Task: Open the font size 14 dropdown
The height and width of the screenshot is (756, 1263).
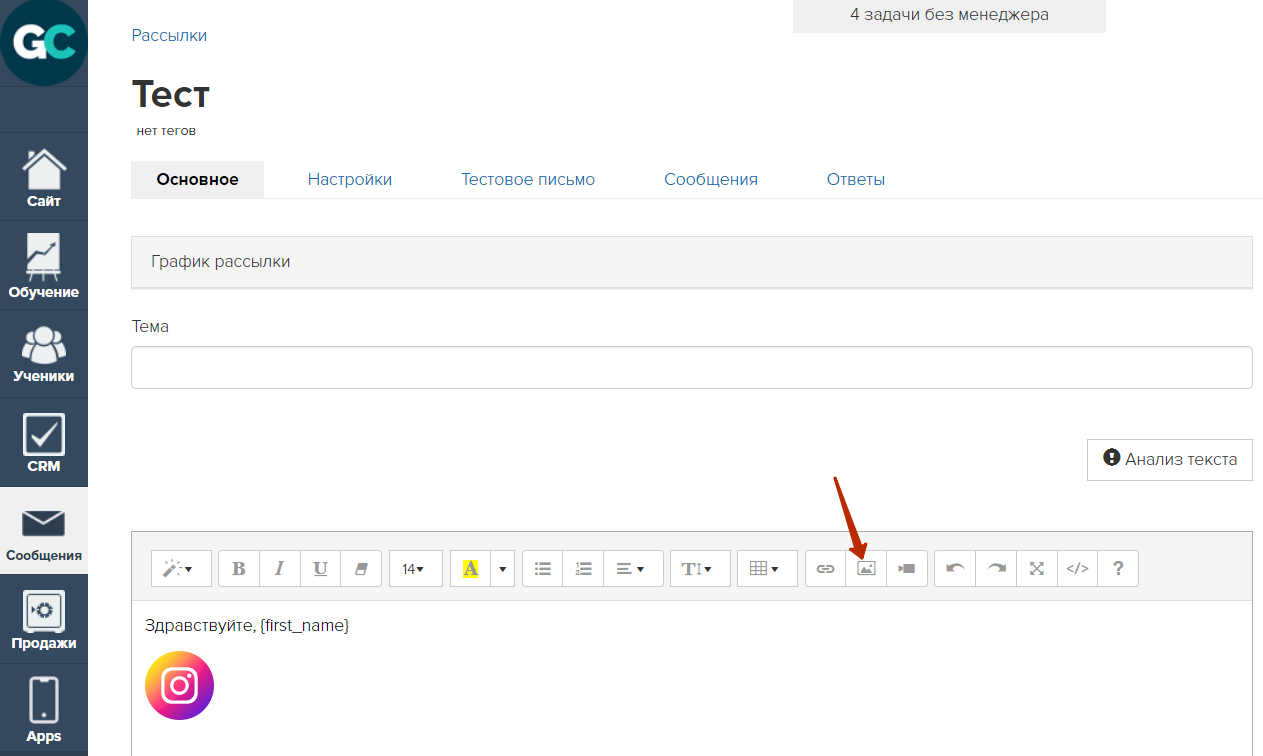Action: pyautogui.click(x=414, y=568)
